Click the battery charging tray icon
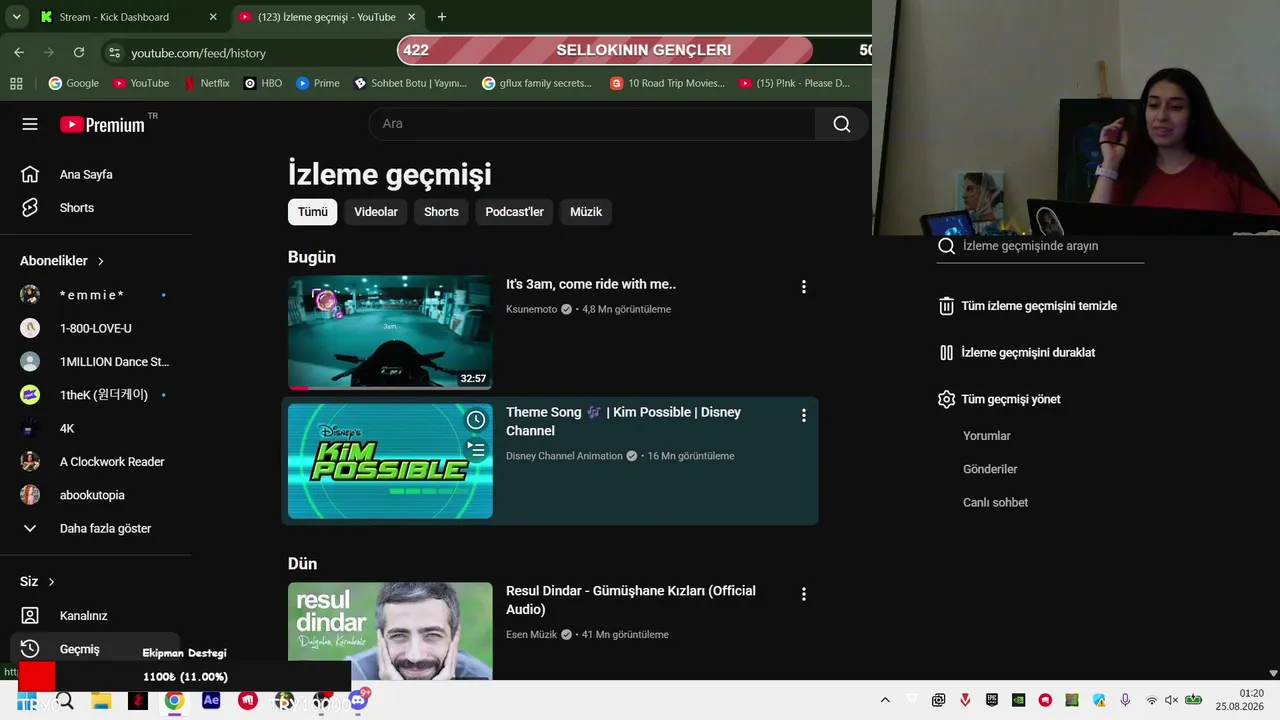 coord(1193,701)
